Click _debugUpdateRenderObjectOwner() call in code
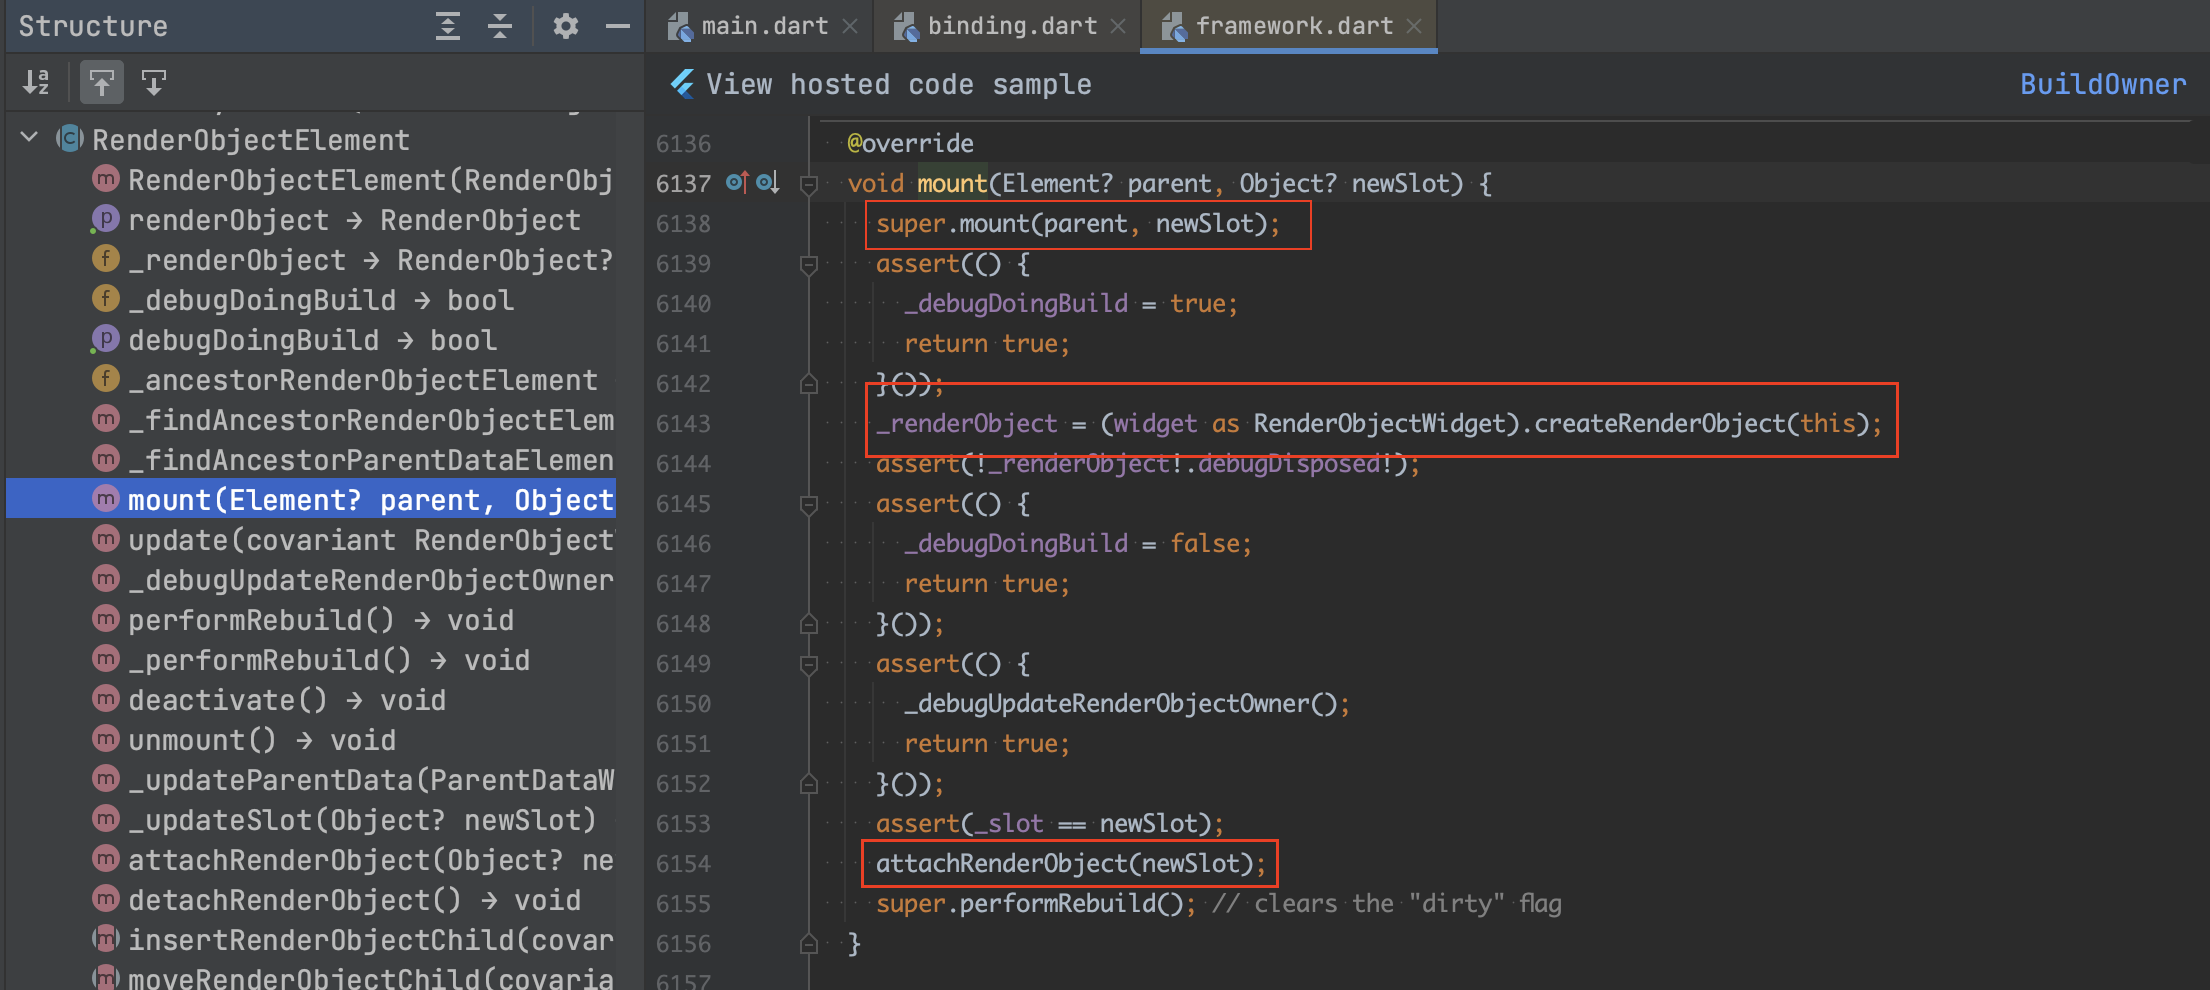The height and width of the screenshot is (990, 2210). tap(1121, 704)
